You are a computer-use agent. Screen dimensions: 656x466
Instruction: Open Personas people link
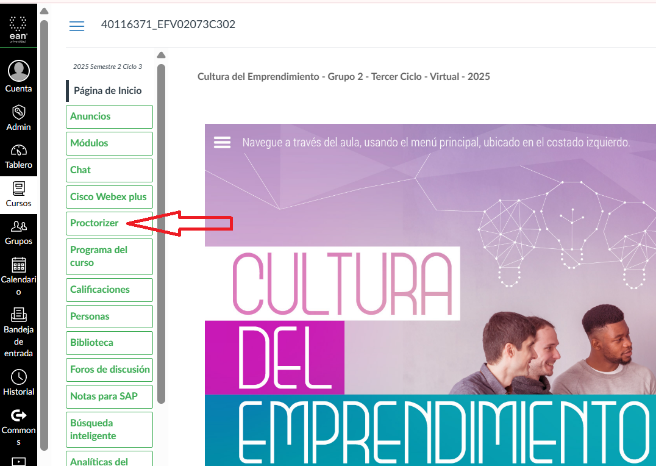109,317
